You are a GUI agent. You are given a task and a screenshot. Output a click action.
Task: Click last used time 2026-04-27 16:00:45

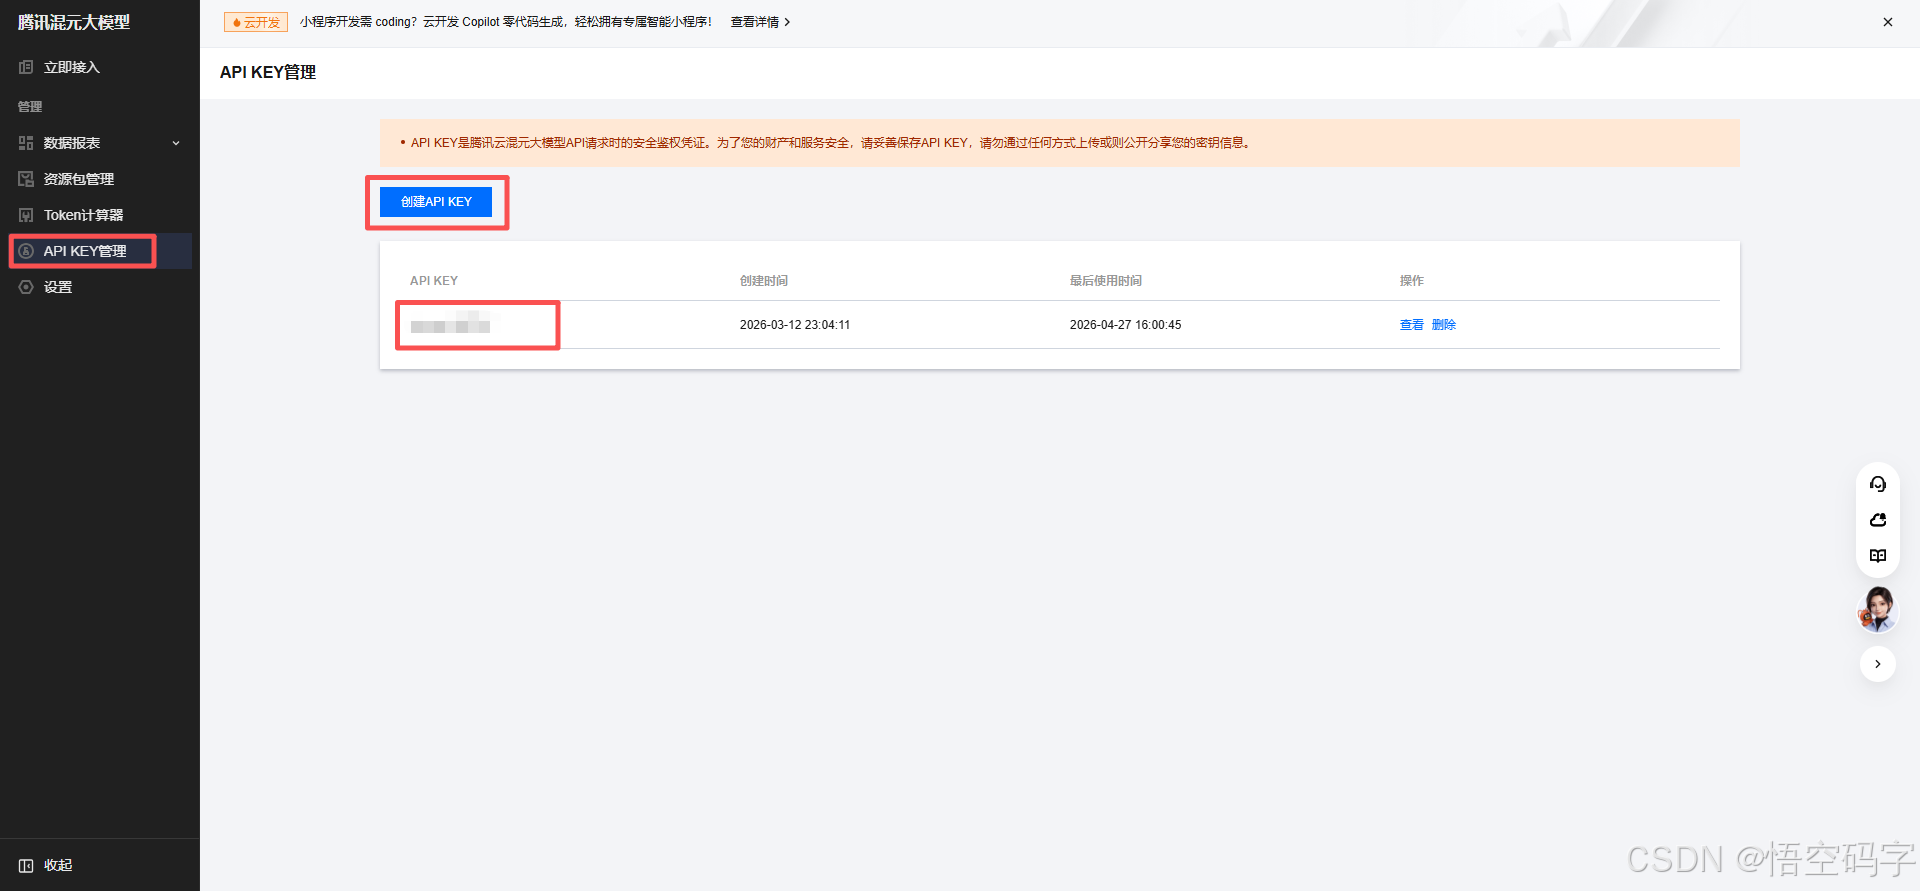click(x=1125, y=325)
